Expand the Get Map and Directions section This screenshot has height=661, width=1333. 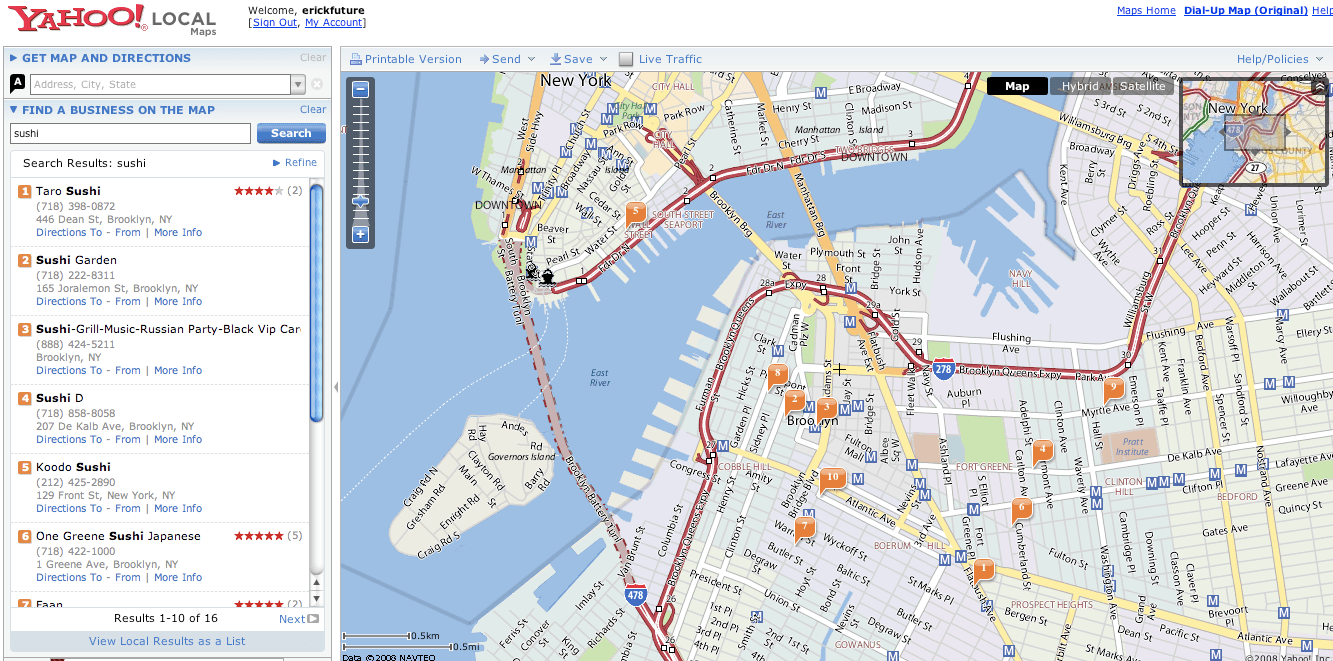click(100, 58)
